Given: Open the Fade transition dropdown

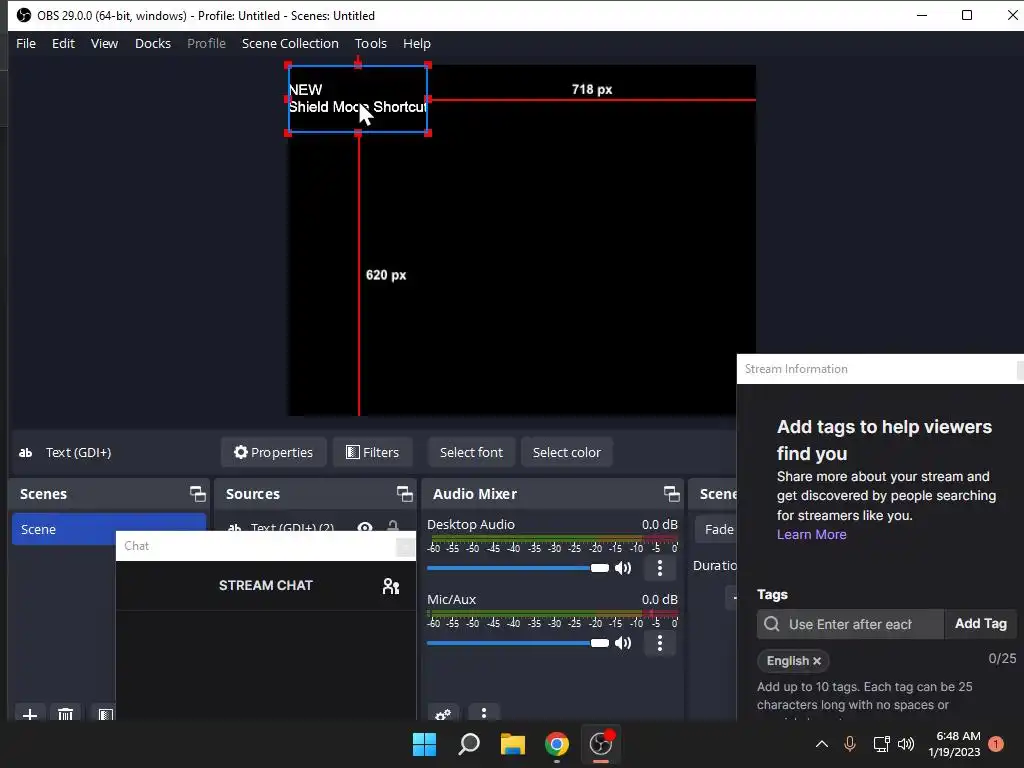Looking at the screenshot, I should coord(716,529).
